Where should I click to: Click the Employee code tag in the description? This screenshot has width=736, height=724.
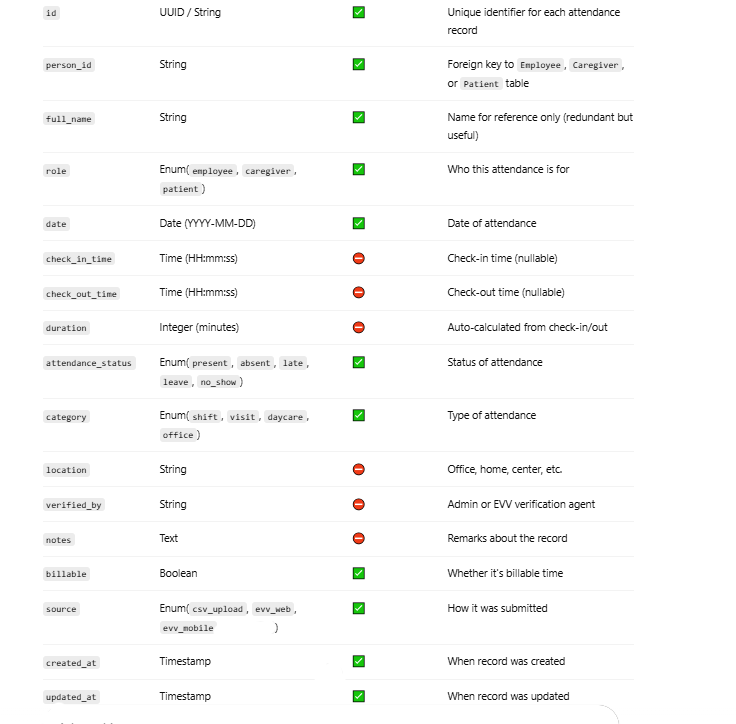coord(540,65)
